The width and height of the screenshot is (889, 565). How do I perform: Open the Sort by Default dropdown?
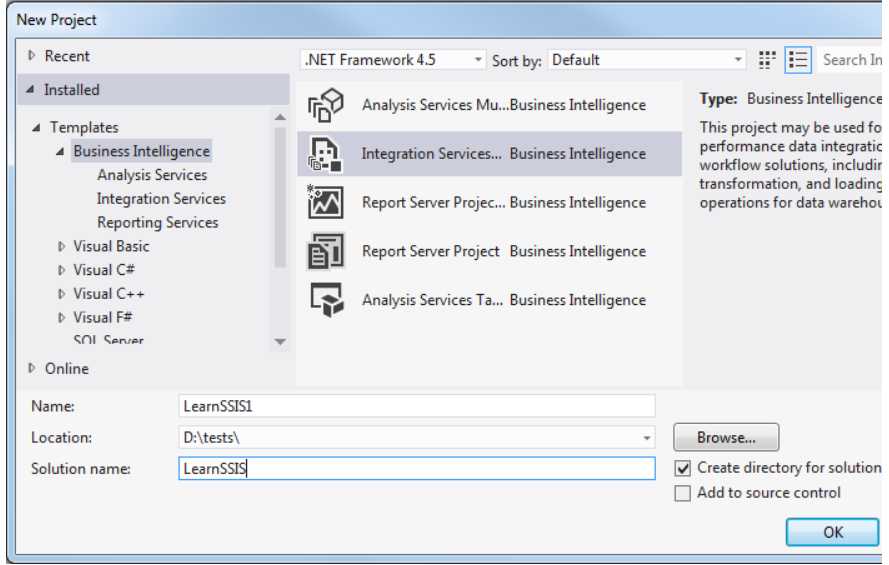tap(646, 60)
